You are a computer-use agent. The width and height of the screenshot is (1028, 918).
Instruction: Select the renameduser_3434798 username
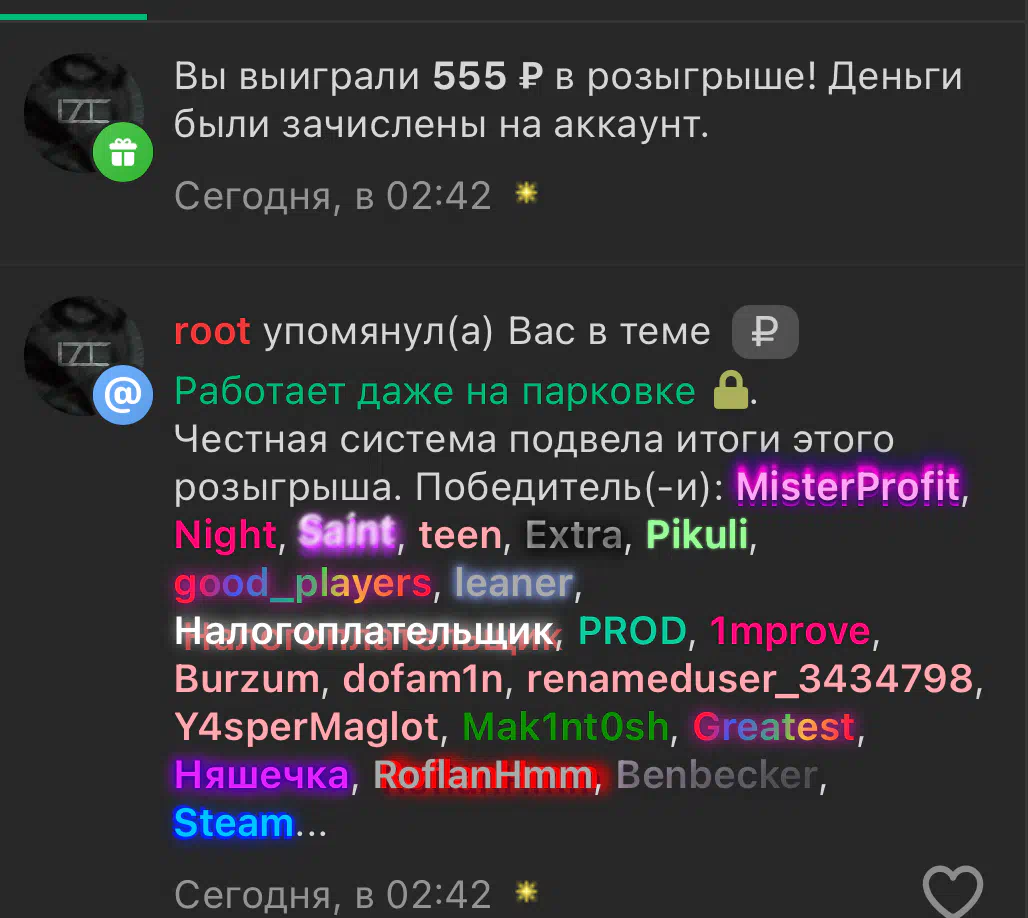[x=750, y=679]
